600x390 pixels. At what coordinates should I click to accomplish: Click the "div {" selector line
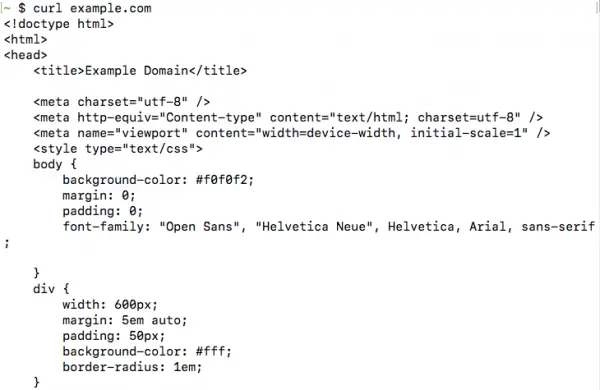pyautogui.click(x=51, y=289)
